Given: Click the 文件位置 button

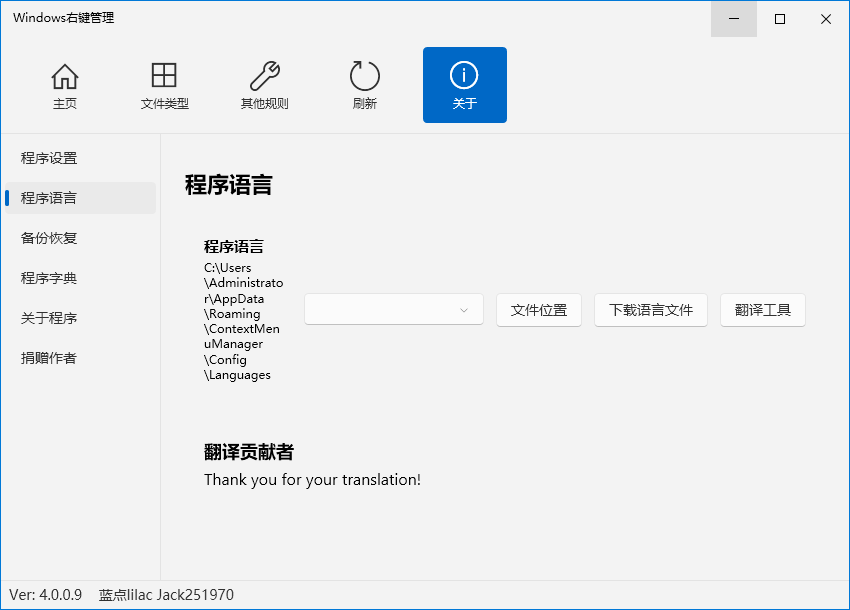Looking at the screenshot, I should pos(539,310).
